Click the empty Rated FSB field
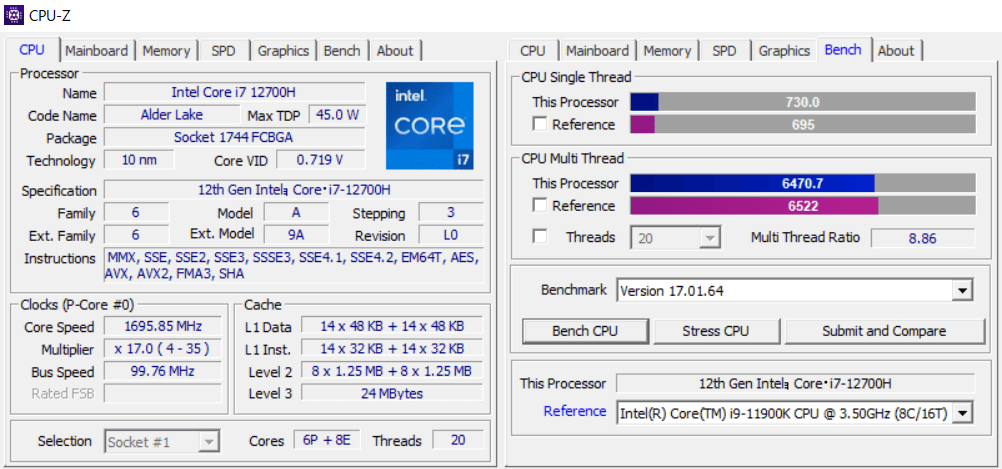 click(x=163, y=393)
